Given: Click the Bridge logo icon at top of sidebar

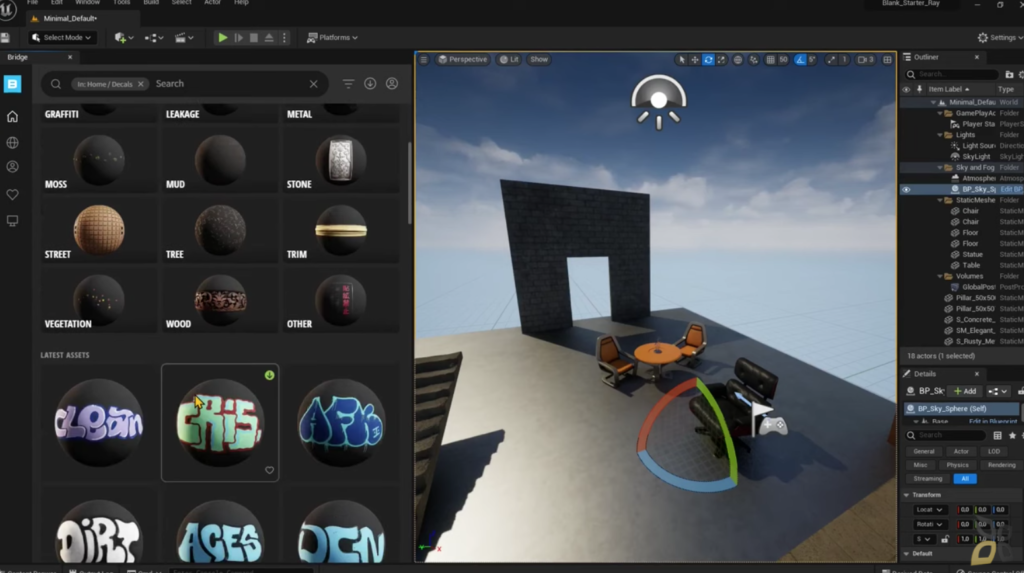Looking at the screenshot, I should (x=12, y=84).
